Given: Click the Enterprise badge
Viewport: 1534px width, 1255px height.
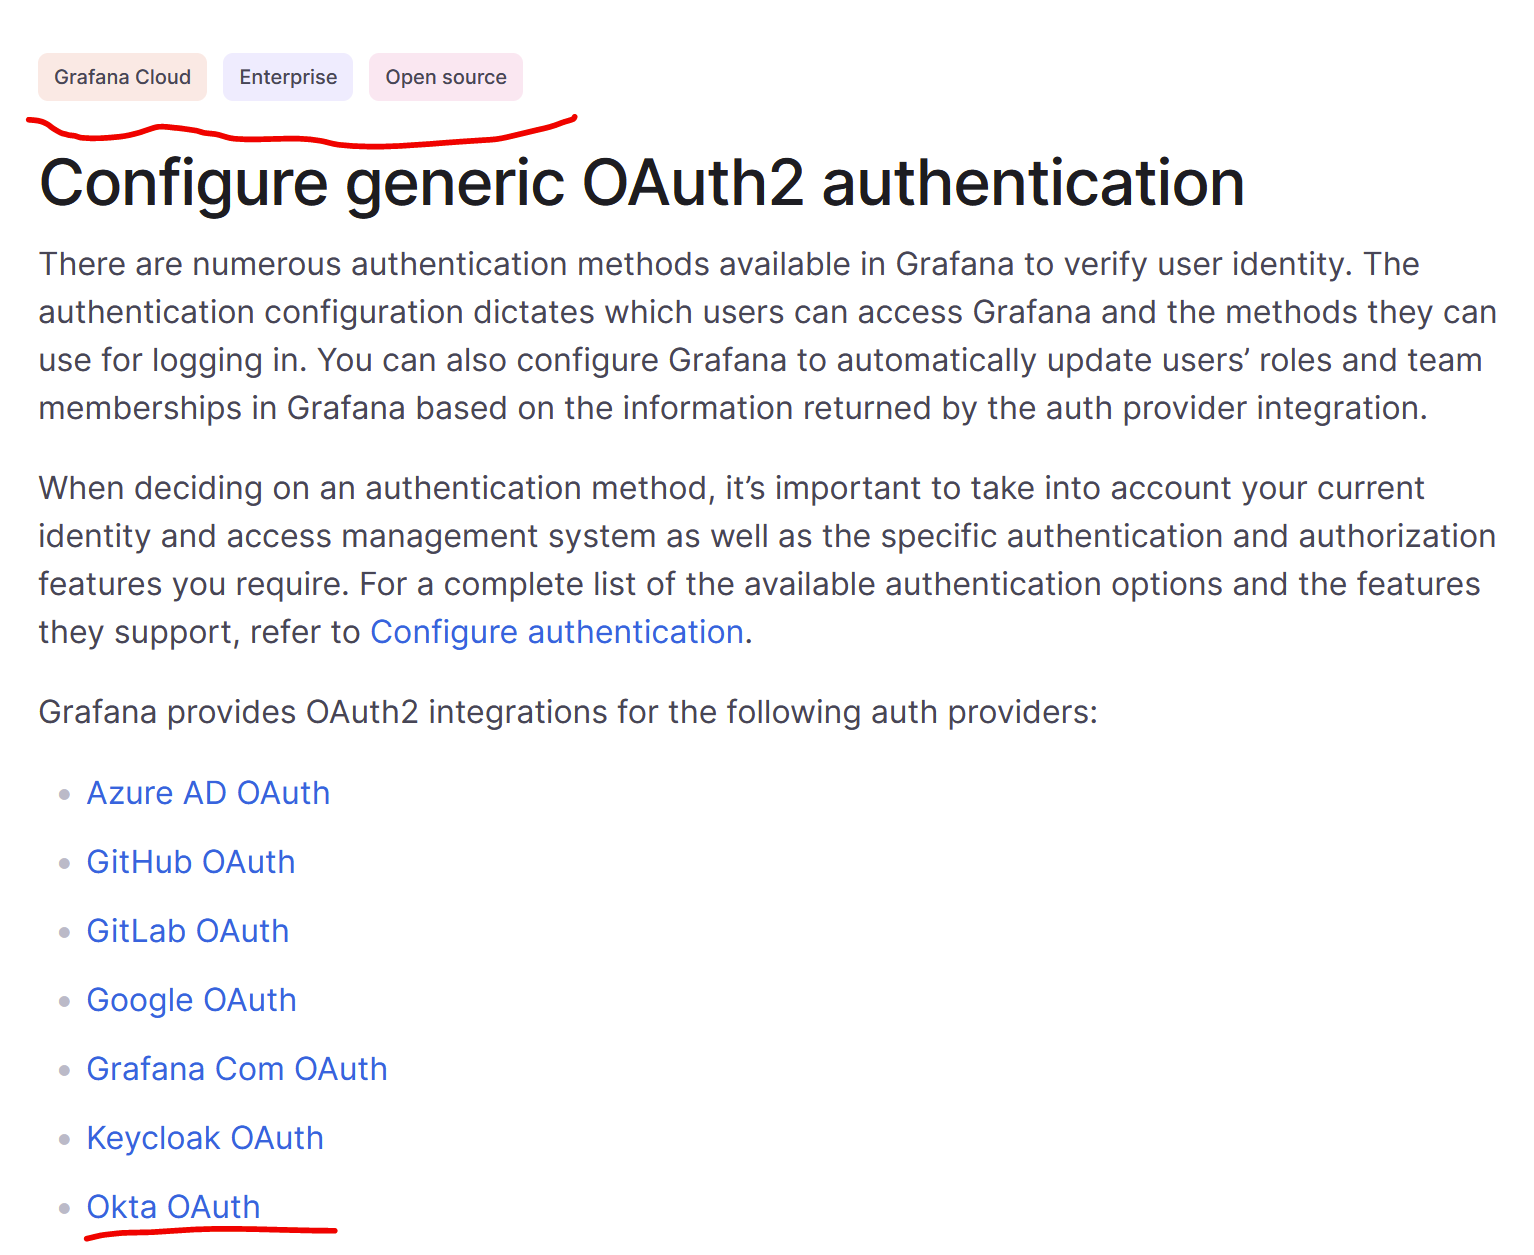Looking at the screenshot, I should (287, 76).
